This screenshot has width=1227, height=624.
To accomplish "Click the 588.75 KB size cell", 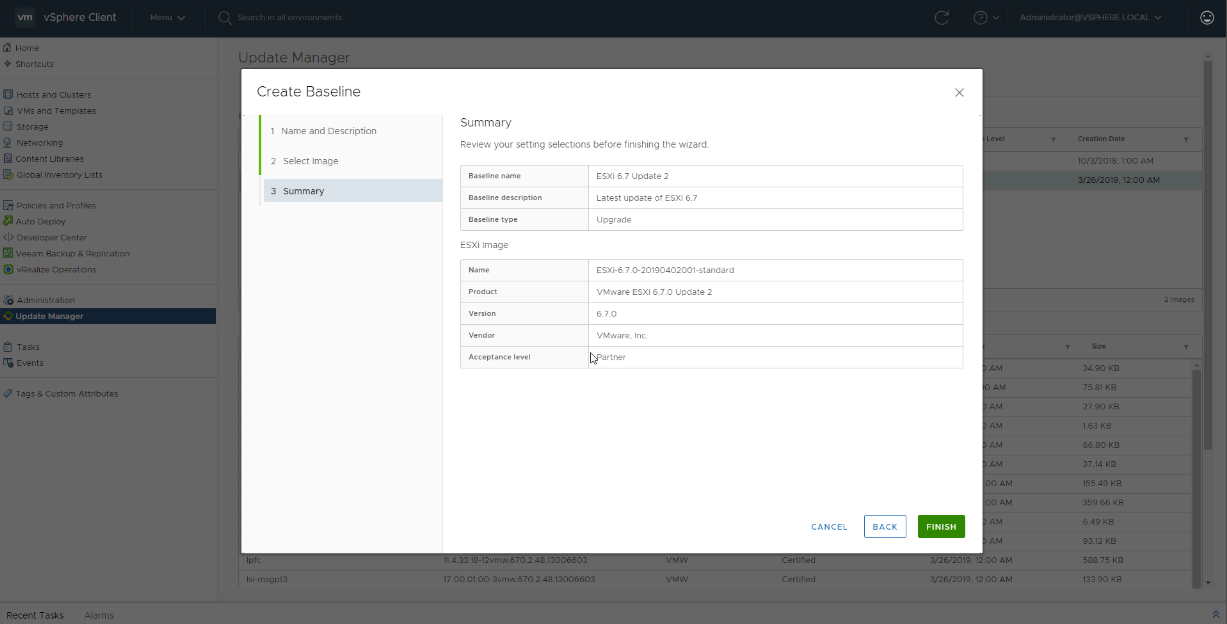I will pos(1103,560).
